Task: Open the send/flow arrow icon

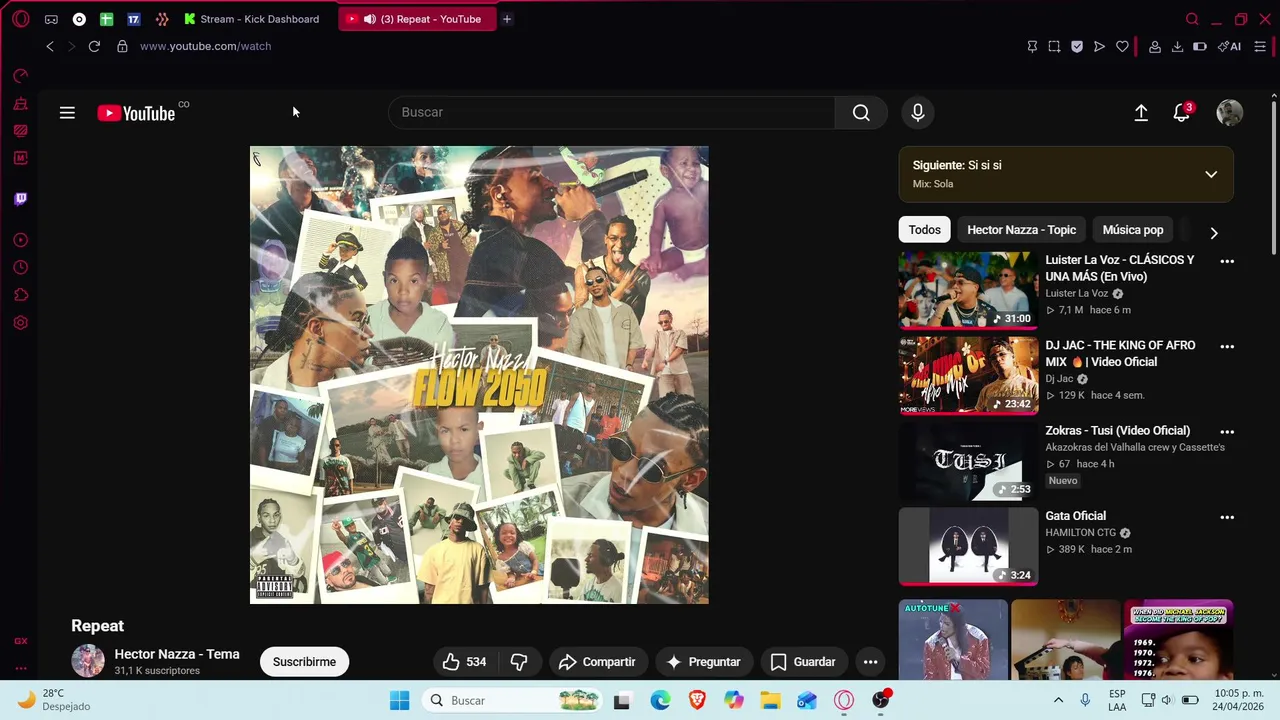Action: coord(1099,46)
